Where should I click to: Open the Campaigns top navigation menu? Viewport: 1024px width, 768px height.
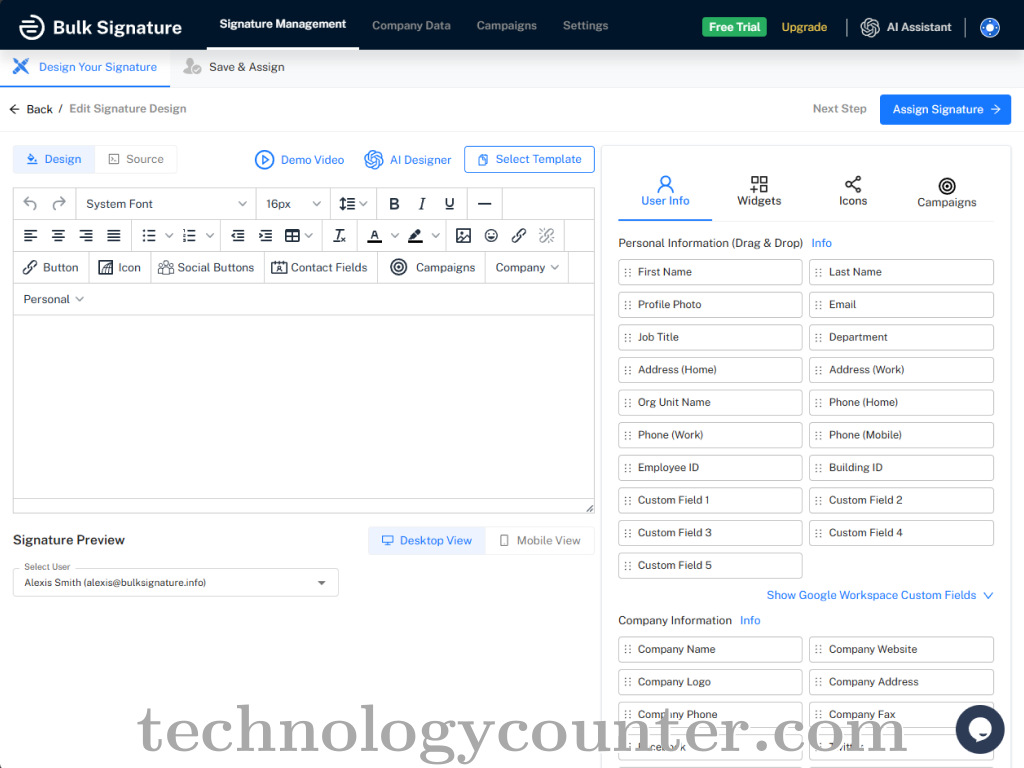507,25
